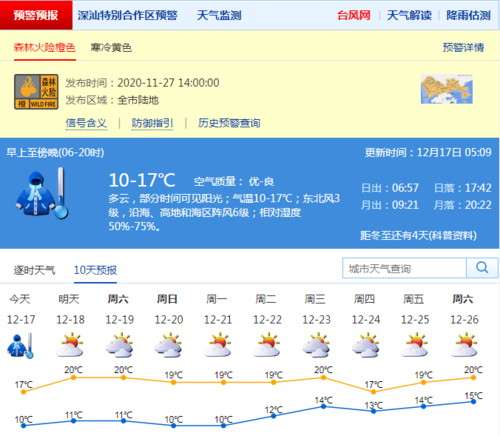Click the 12-24 high 17℃ point

click(x=373, y=392)
